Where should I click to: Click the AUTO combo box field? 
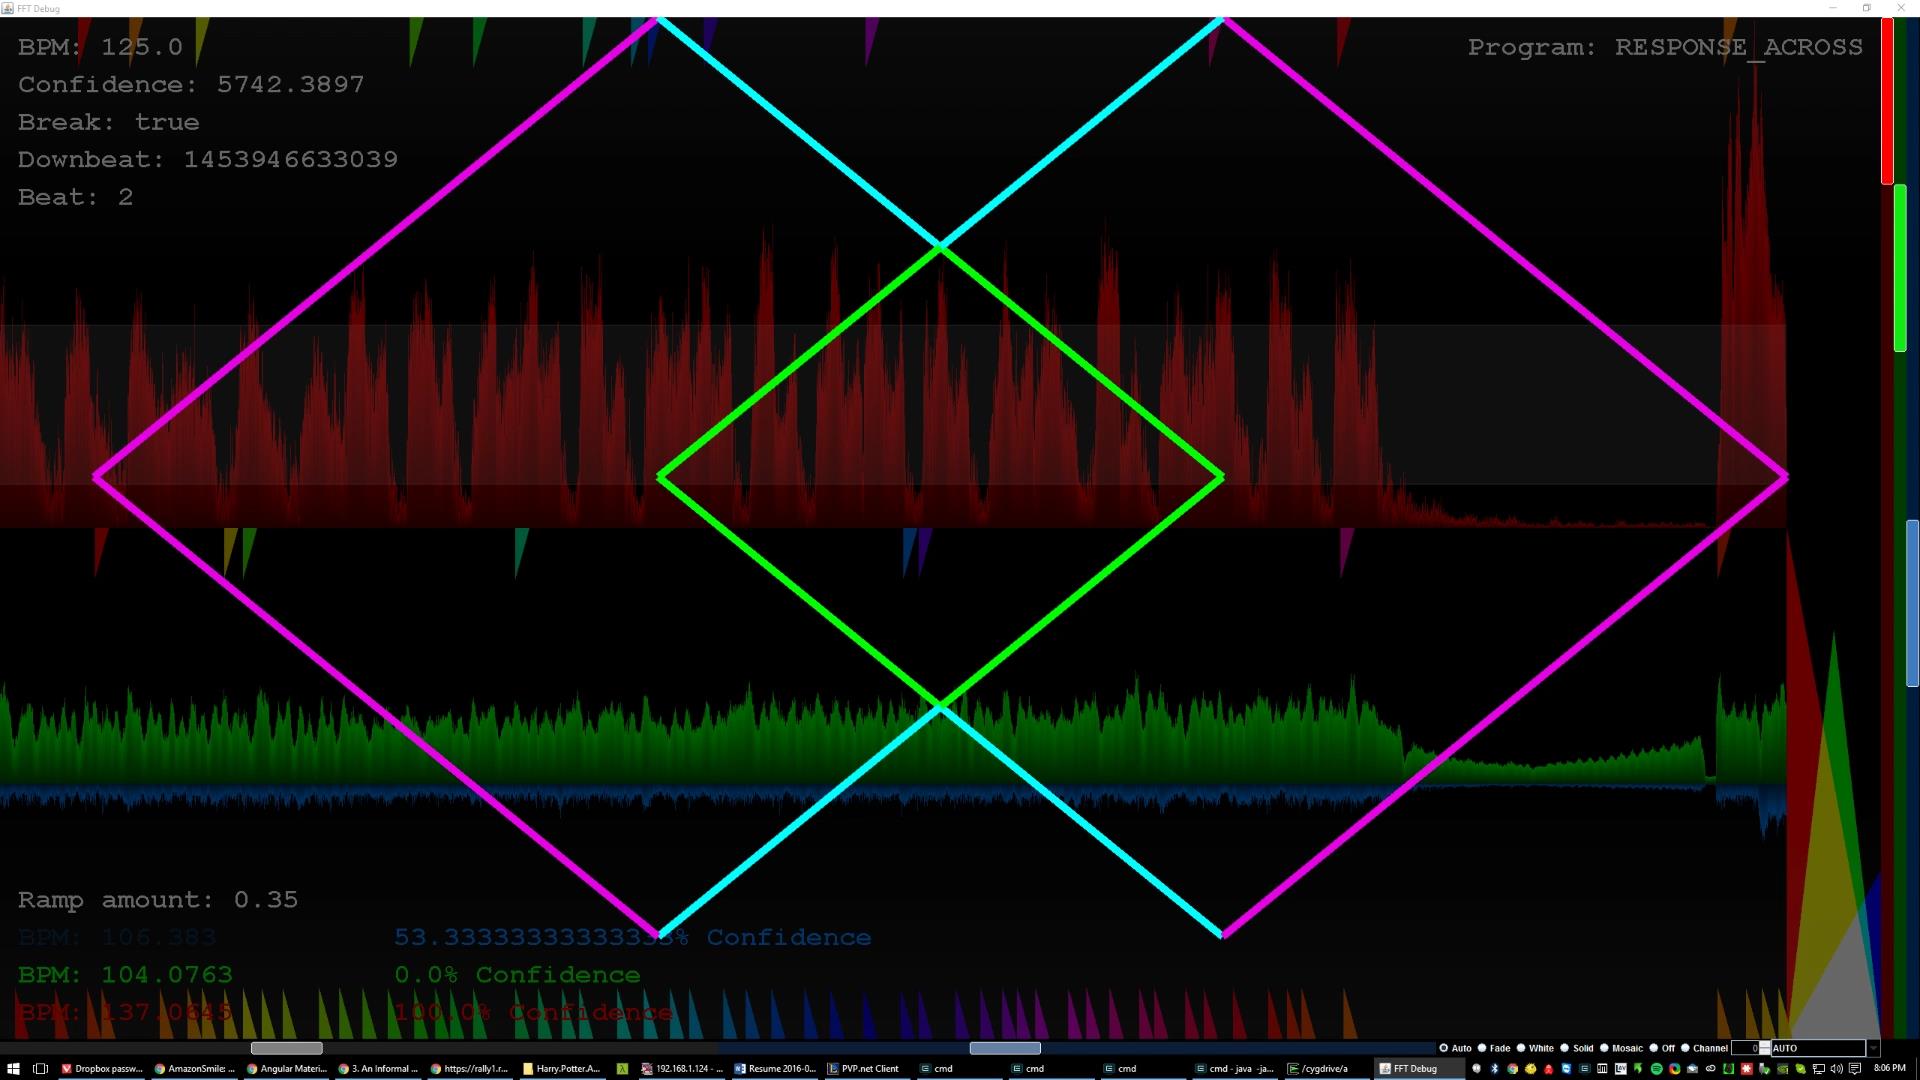(x=1816, y=1048)
